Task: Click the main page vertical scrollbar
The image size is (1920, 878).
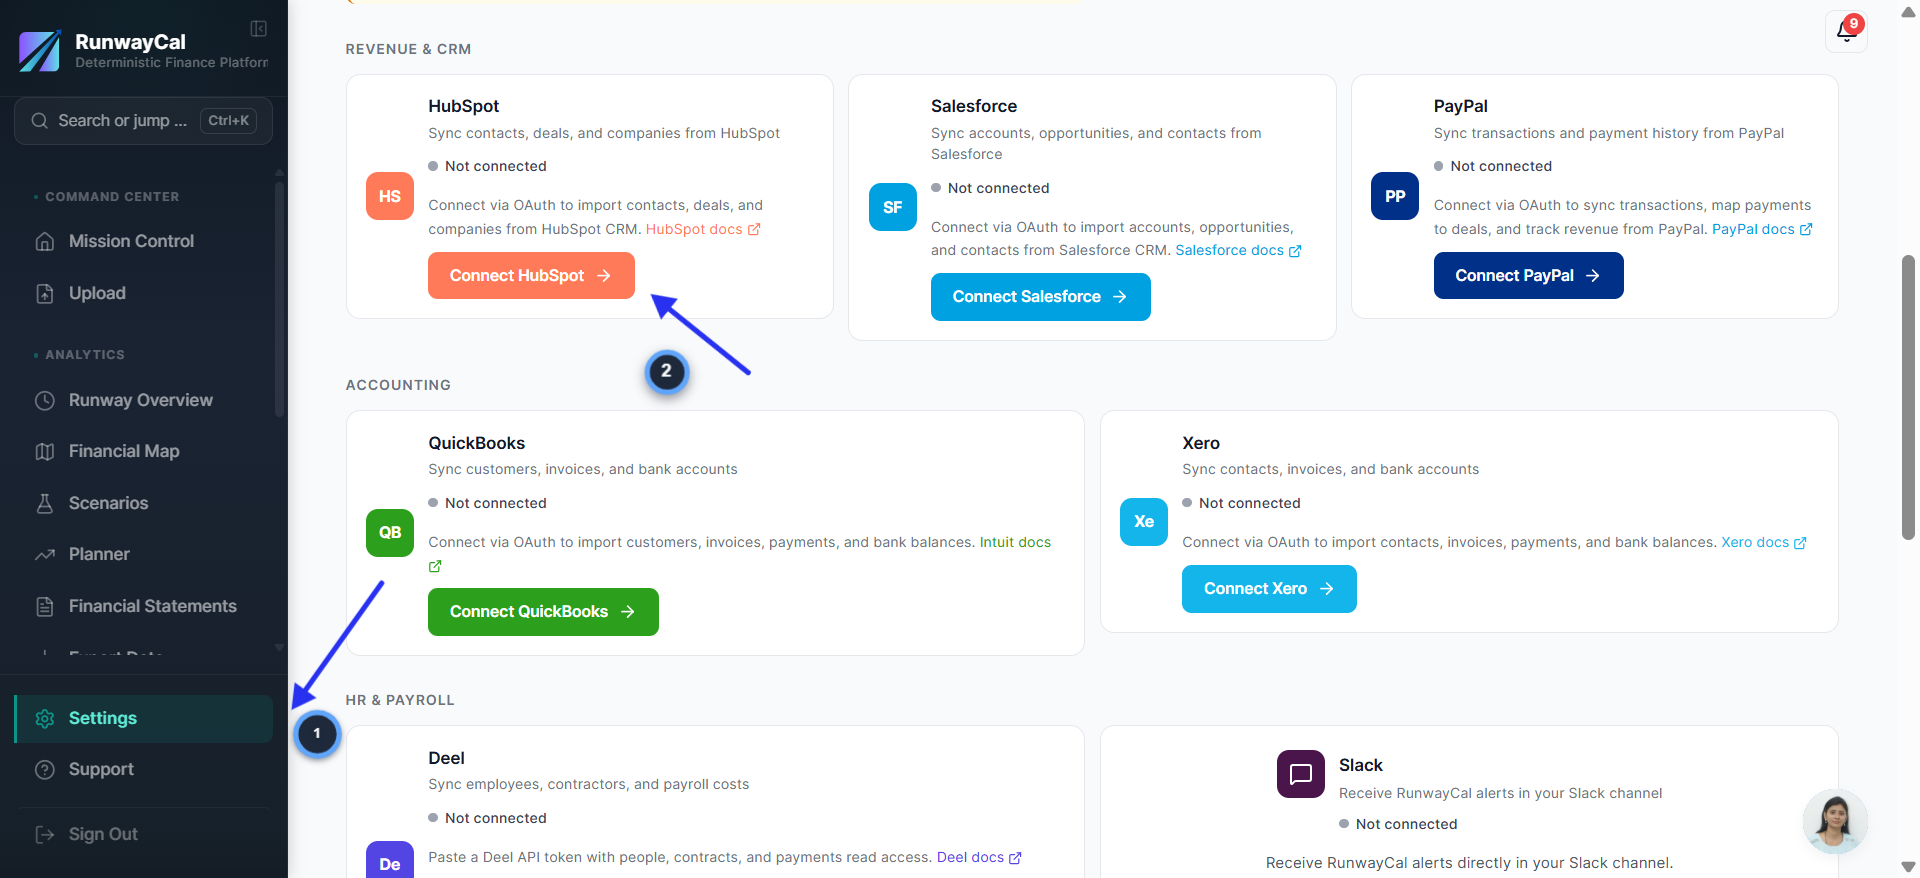Action: [1908, 397]
